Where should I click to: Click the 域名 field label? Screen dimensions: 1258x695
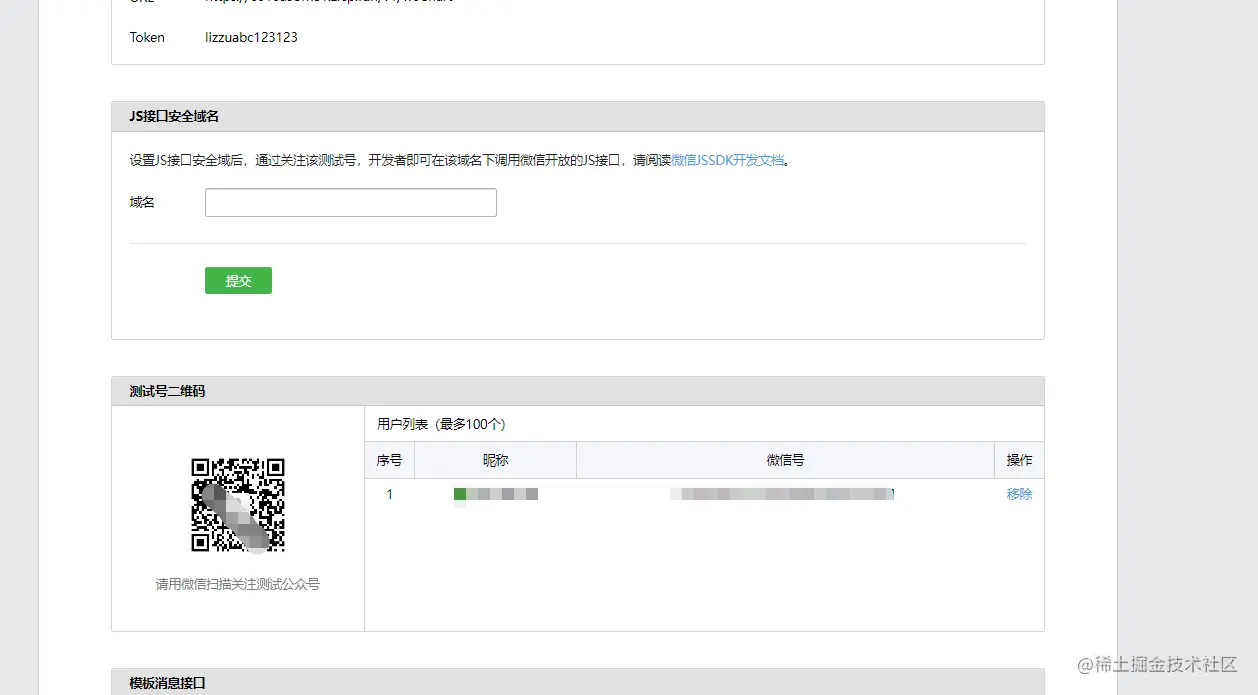tap(142, 202)
